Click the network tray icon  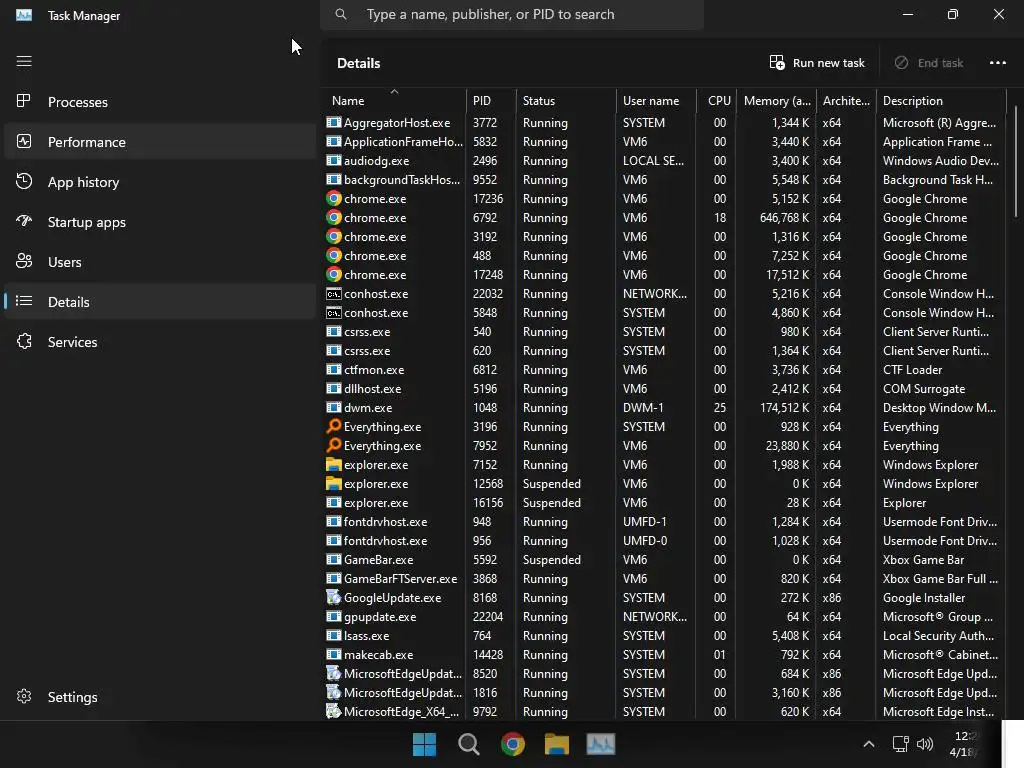pos(901,744)
